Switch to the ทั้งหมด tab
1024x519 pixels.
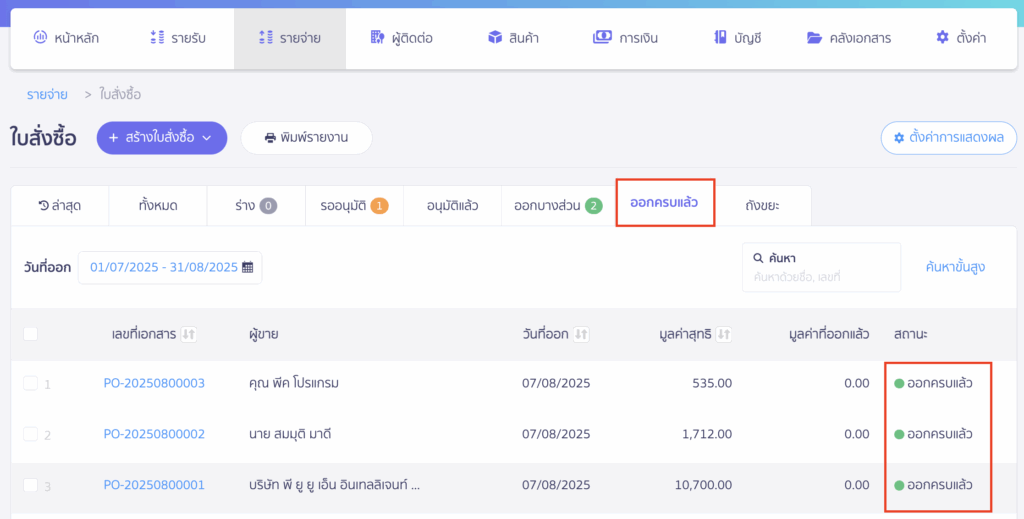coord(158,206)
